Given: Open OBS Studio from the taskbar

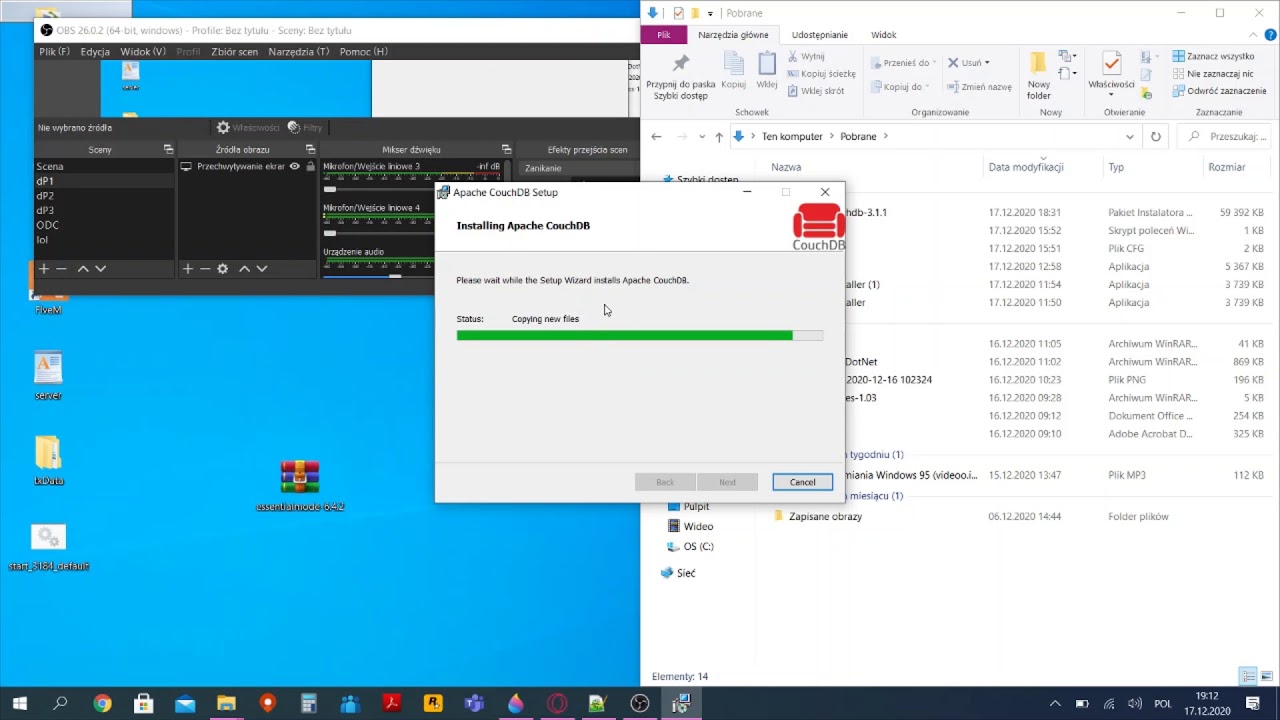Looking at the screenshot, I should point(639,704).
